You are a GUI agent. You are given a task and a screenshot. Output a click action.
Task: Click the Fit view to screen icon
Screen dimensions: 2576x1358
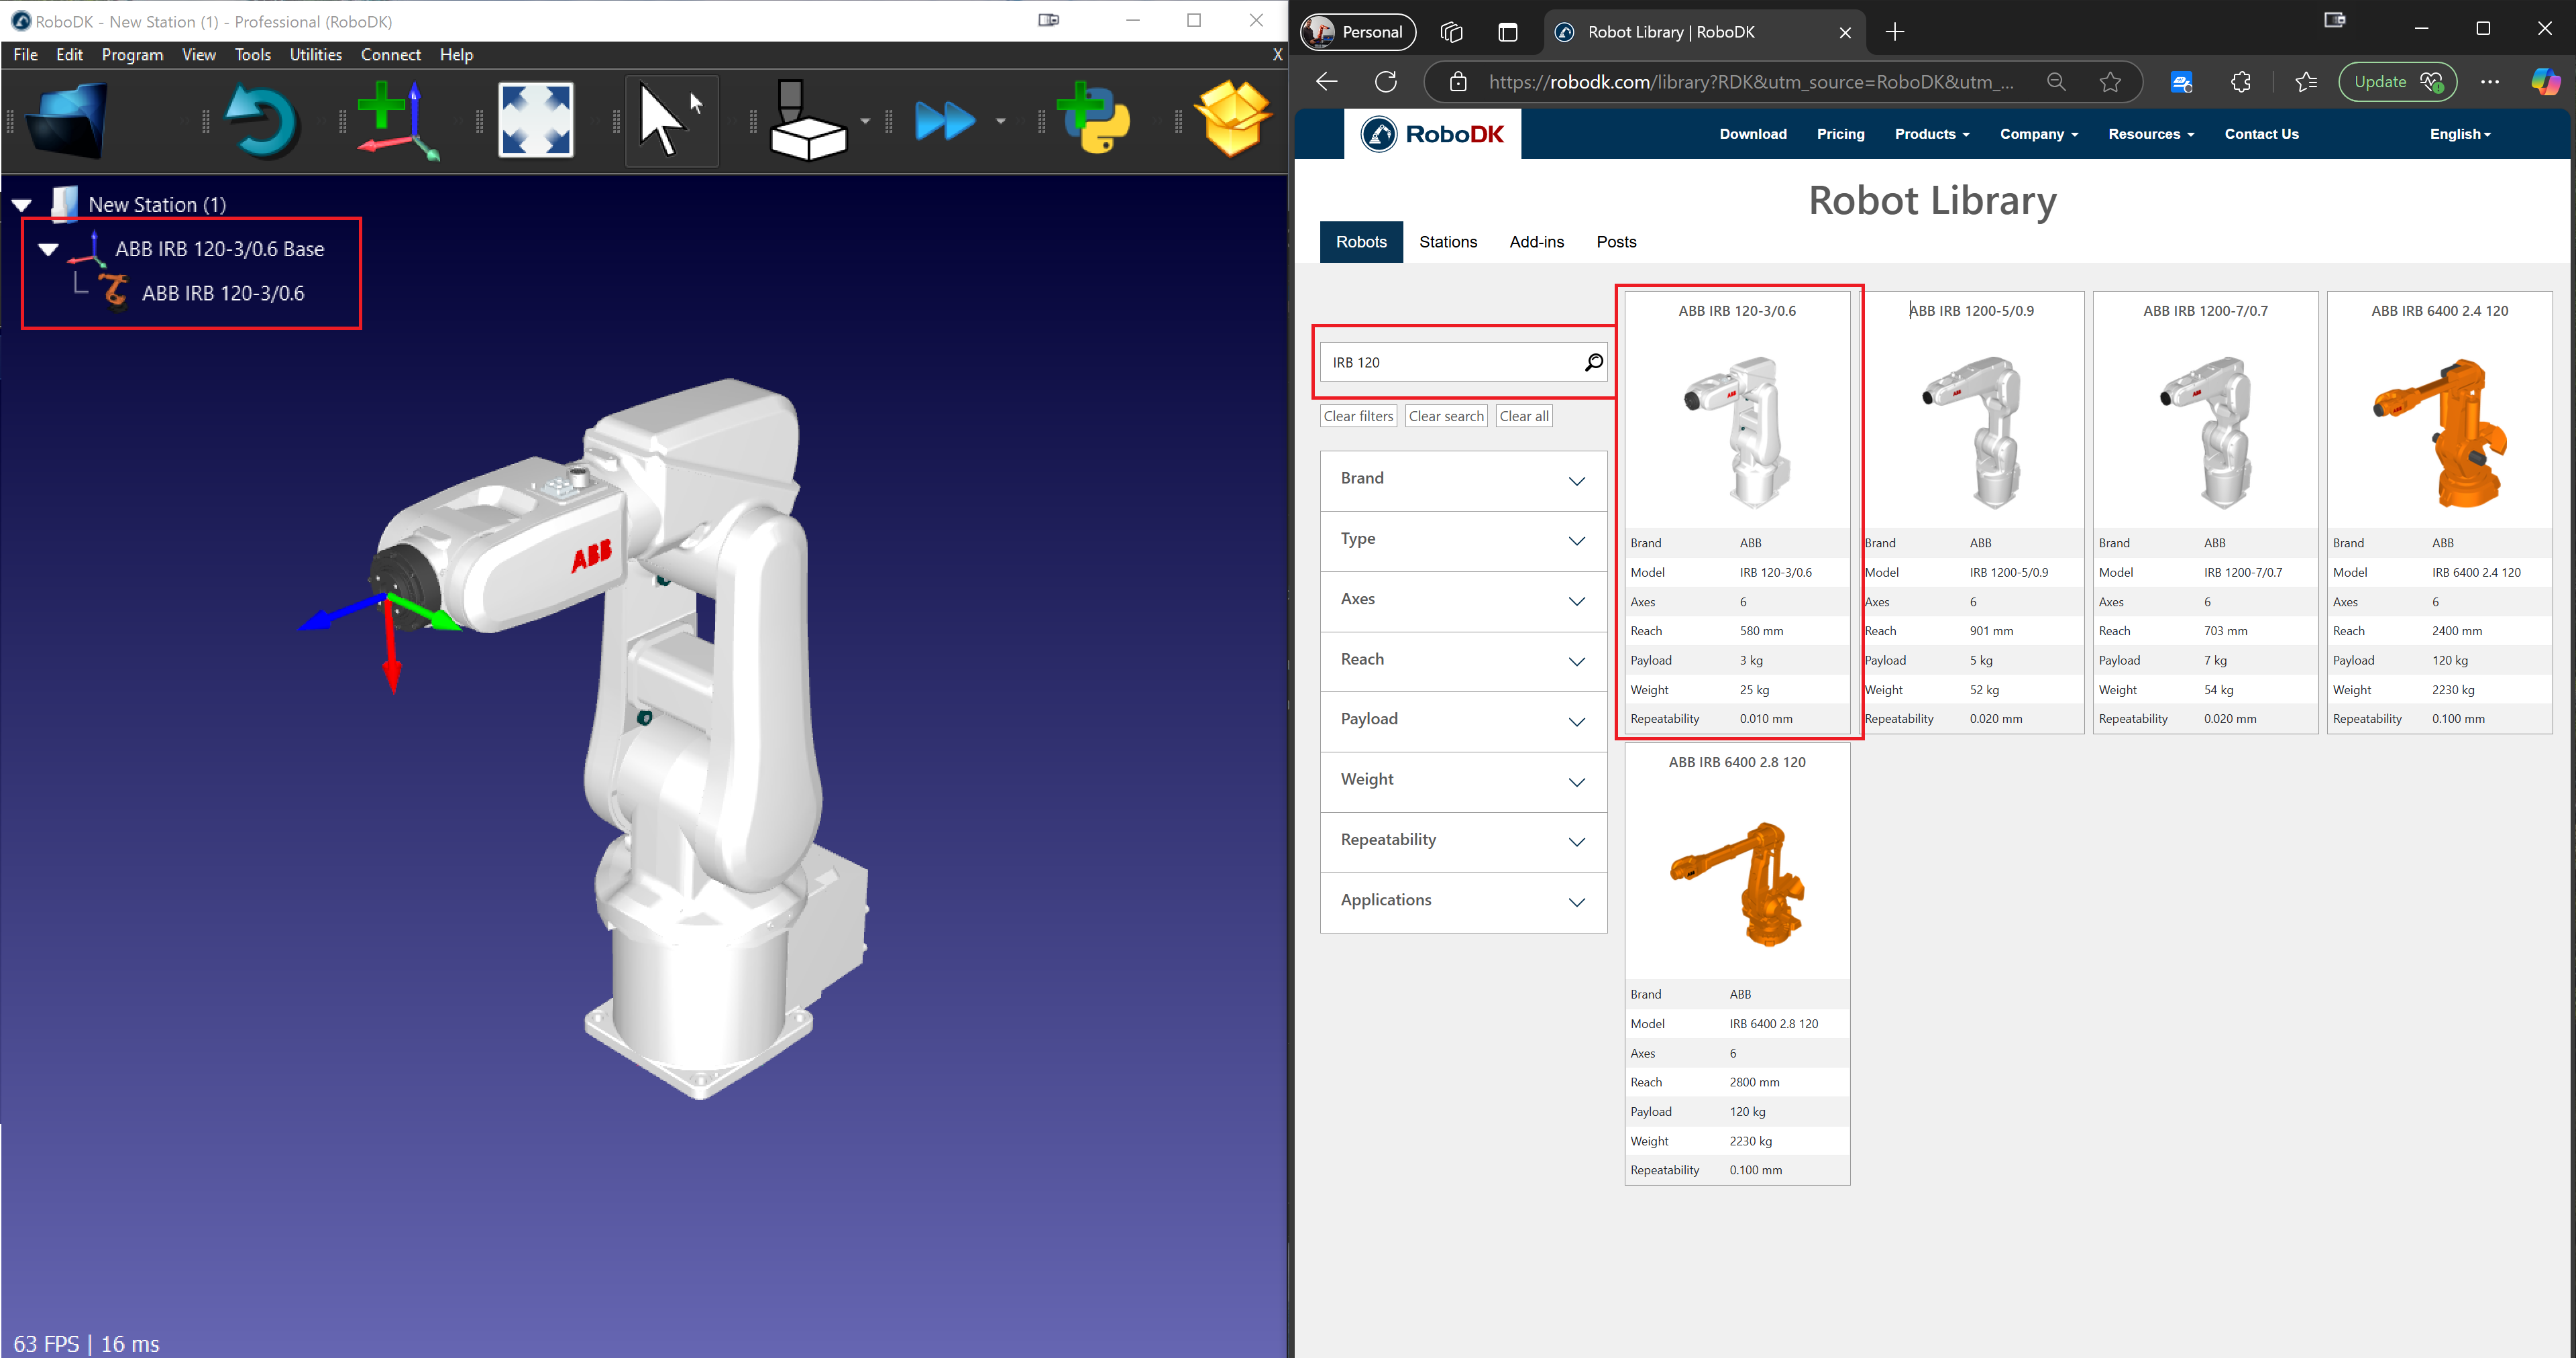point(536,119)
